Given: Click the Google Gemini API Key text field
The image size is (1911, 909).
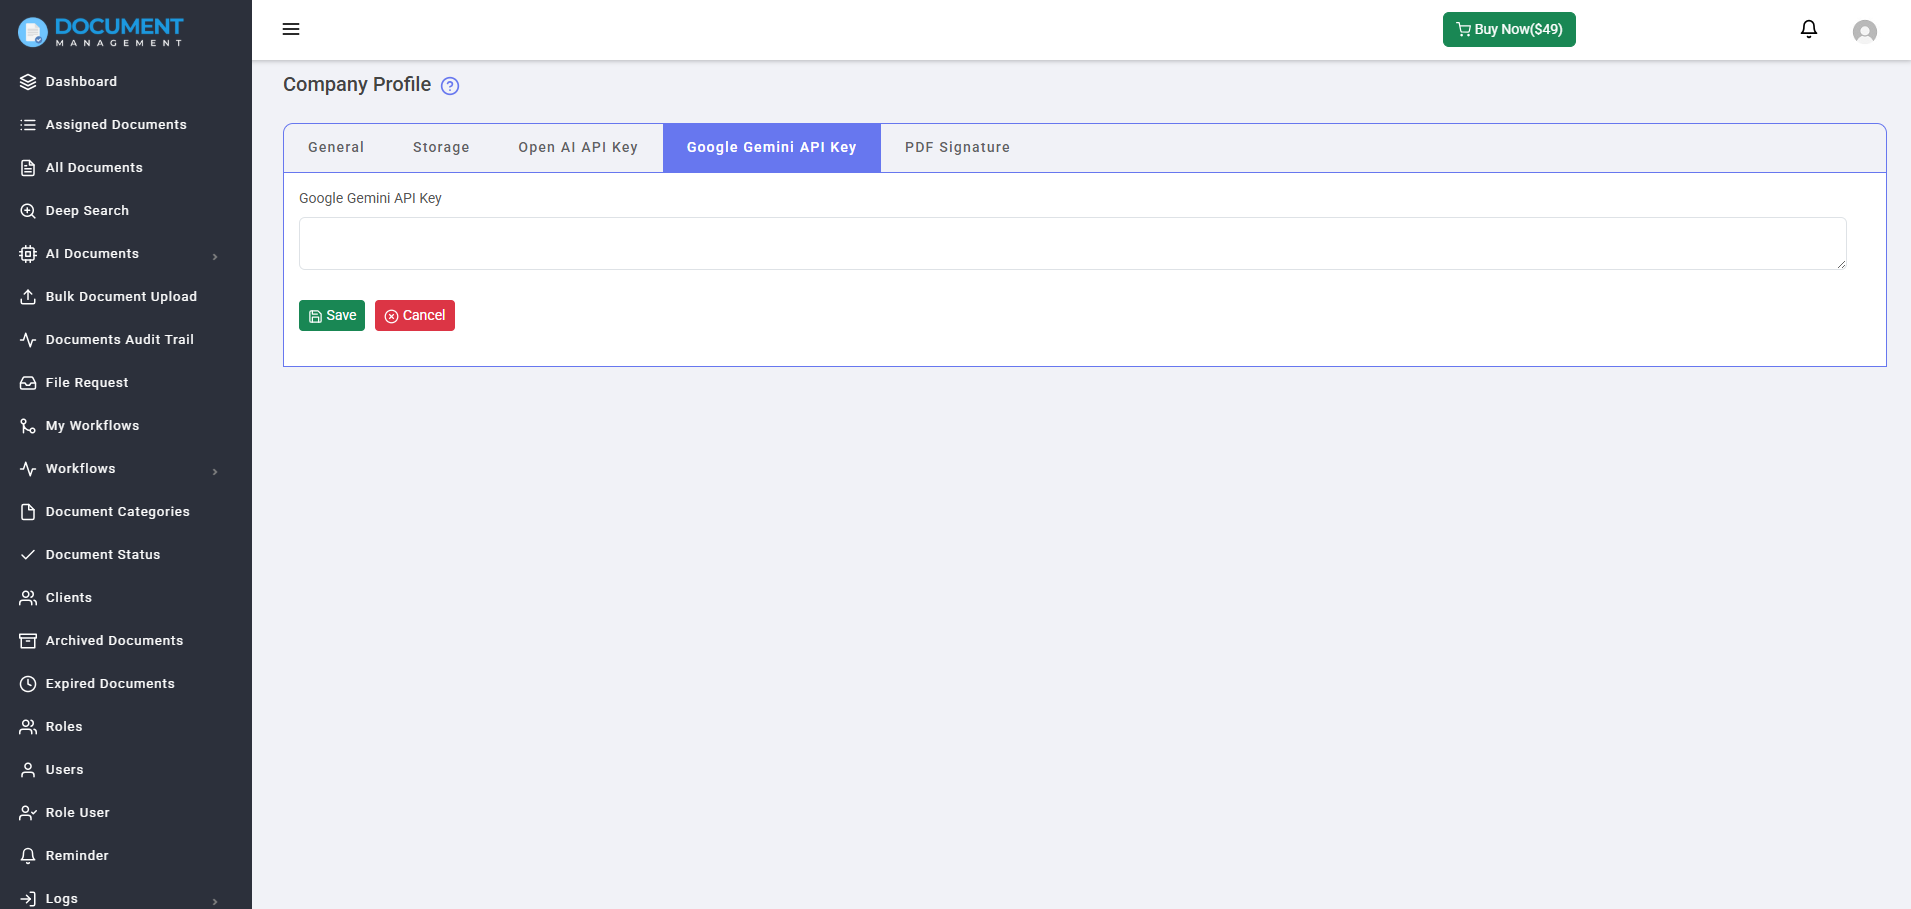Looking at the screenshot, I should 1072,243.
